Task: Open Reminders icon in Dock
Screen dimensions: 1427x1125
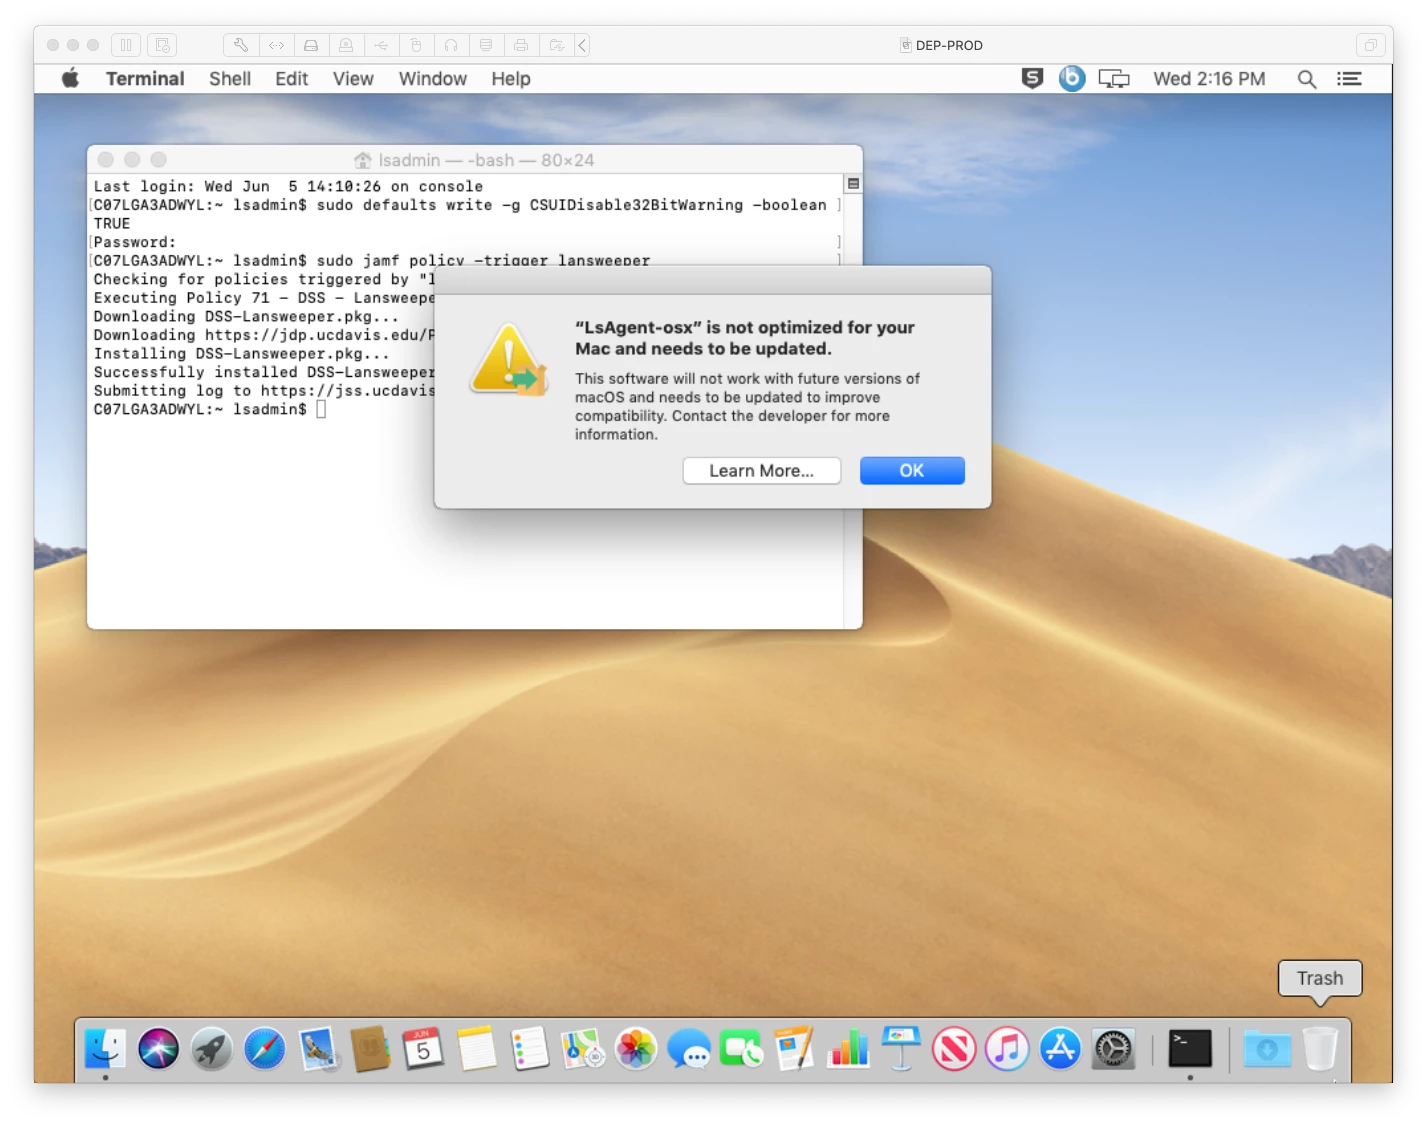Action: 529,1049
